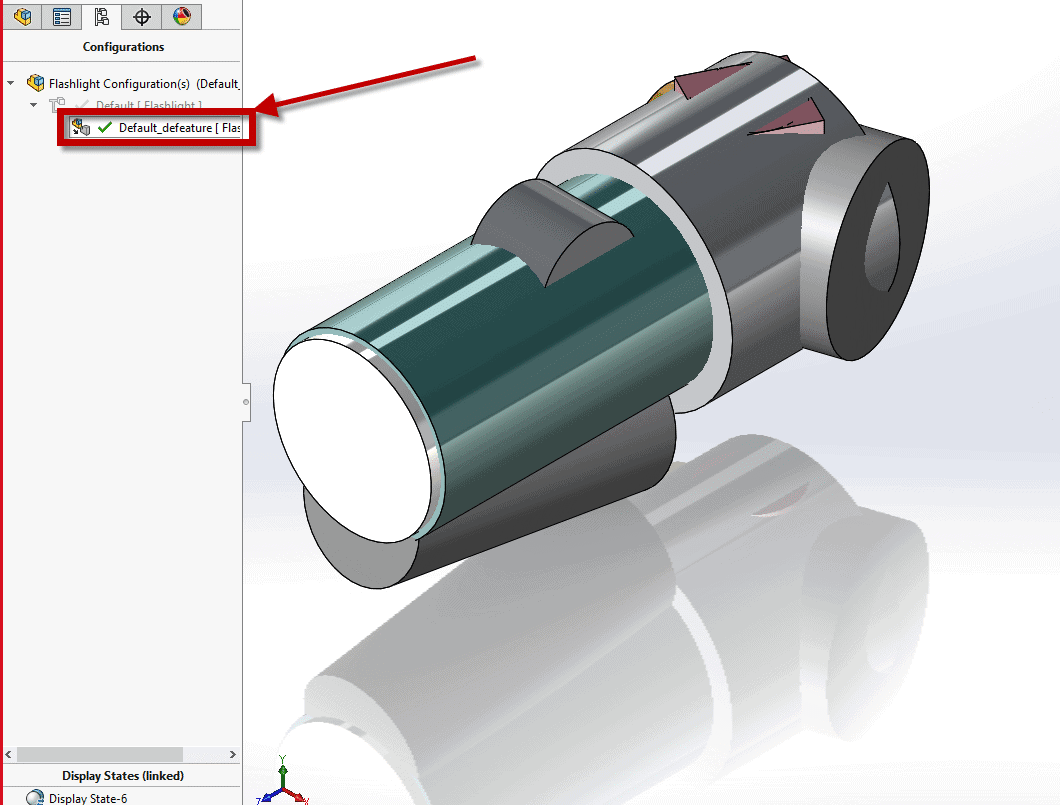1060x805 pixels.
Task: Open the DimXpertManager crosshair tab
Action: 142,16
